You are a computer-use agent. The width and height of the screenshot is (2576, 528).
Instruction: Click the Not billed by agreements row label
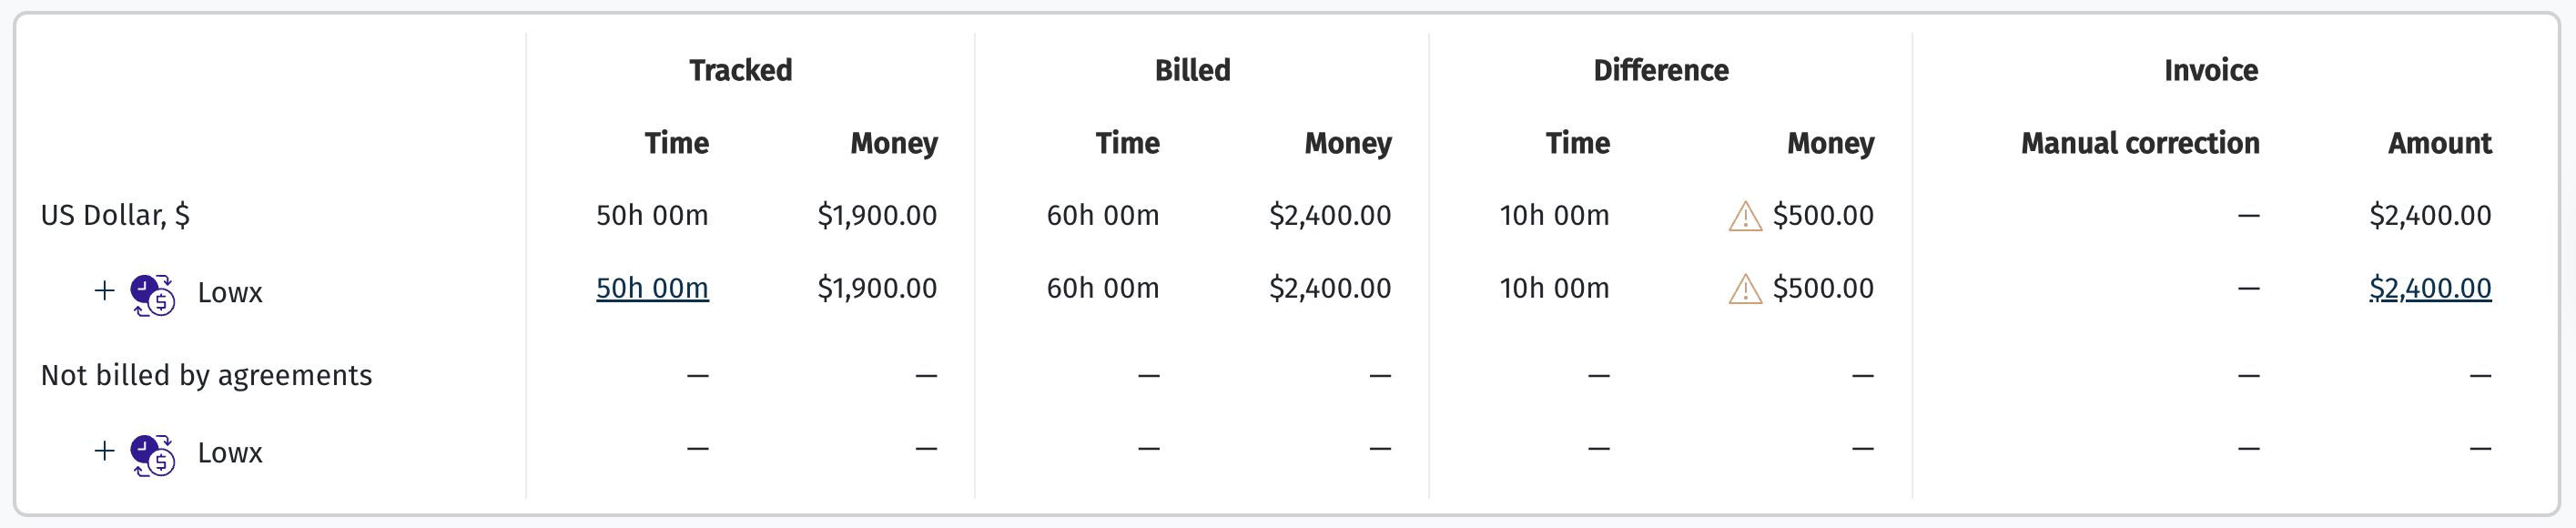point(206,375)
